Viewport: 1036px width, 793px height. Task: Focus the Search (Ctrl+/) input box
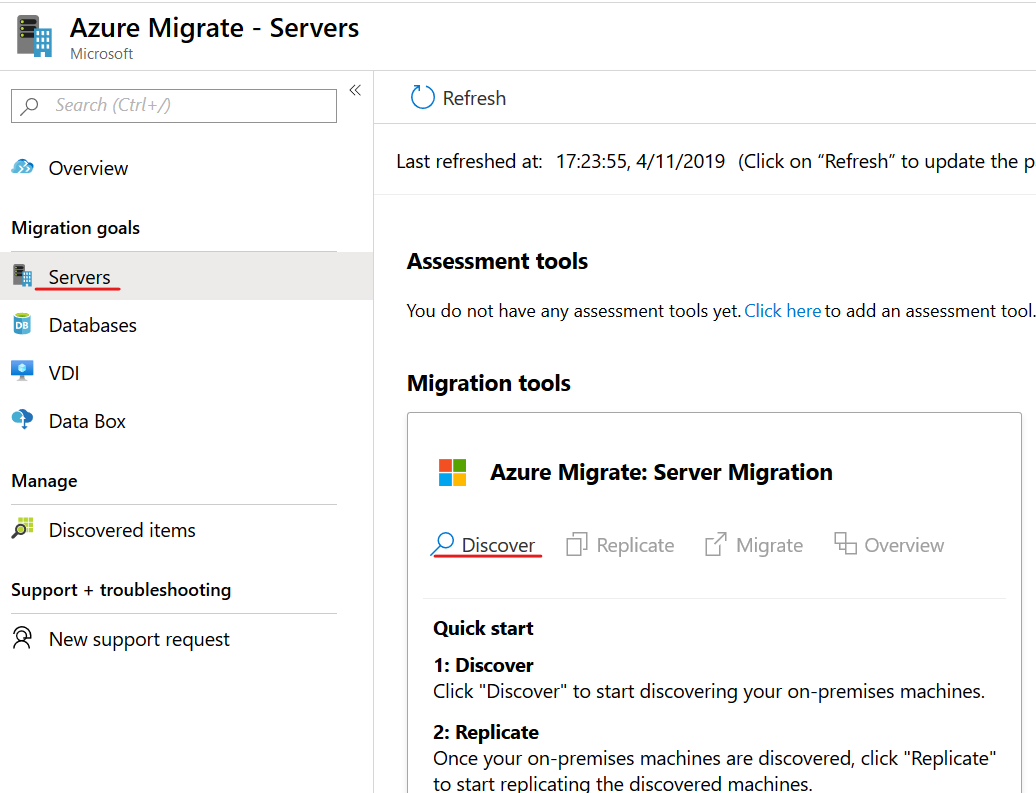click(174, 106)
